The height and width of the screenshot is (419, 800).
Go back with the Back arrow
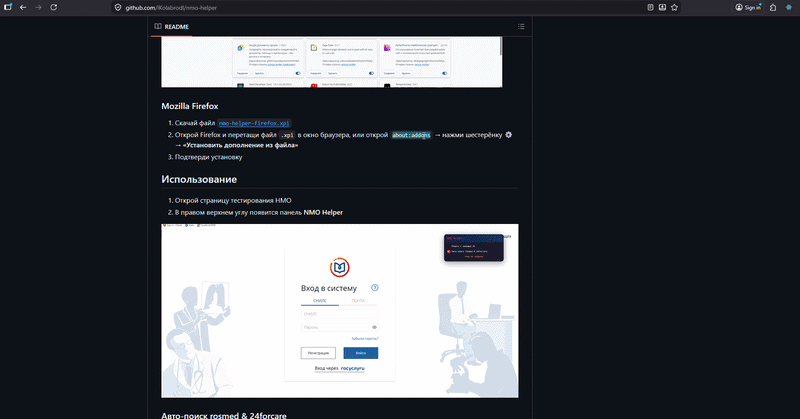(23, 7)
